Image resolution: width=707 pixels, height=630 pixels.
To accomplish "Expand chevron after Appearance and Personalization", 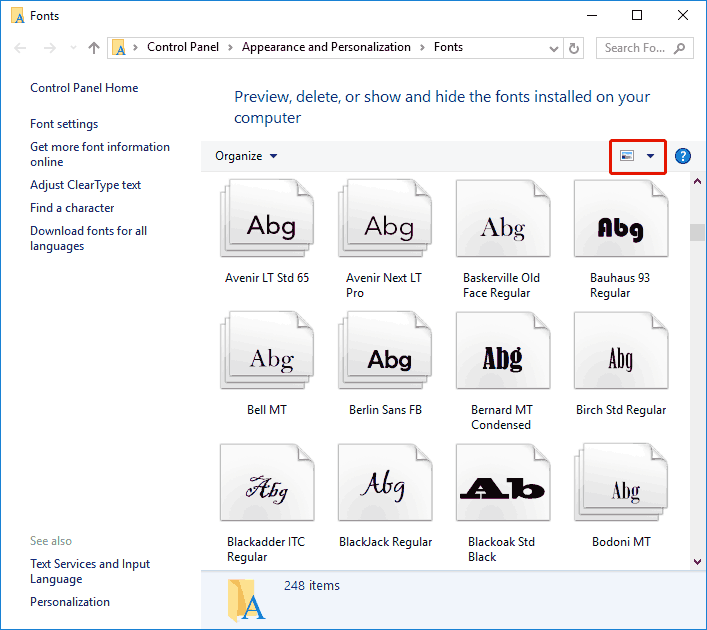I will [422, 48].
